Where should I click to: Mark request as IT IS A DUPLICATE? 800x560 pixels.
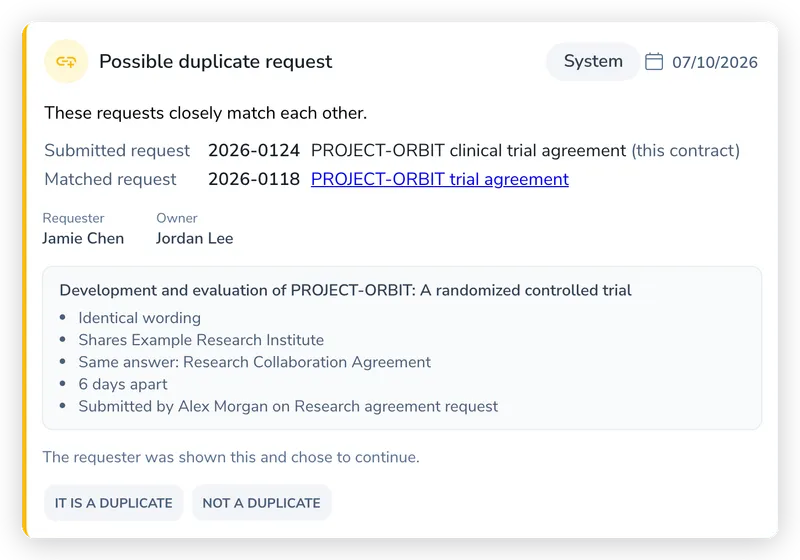pos(113,503)
